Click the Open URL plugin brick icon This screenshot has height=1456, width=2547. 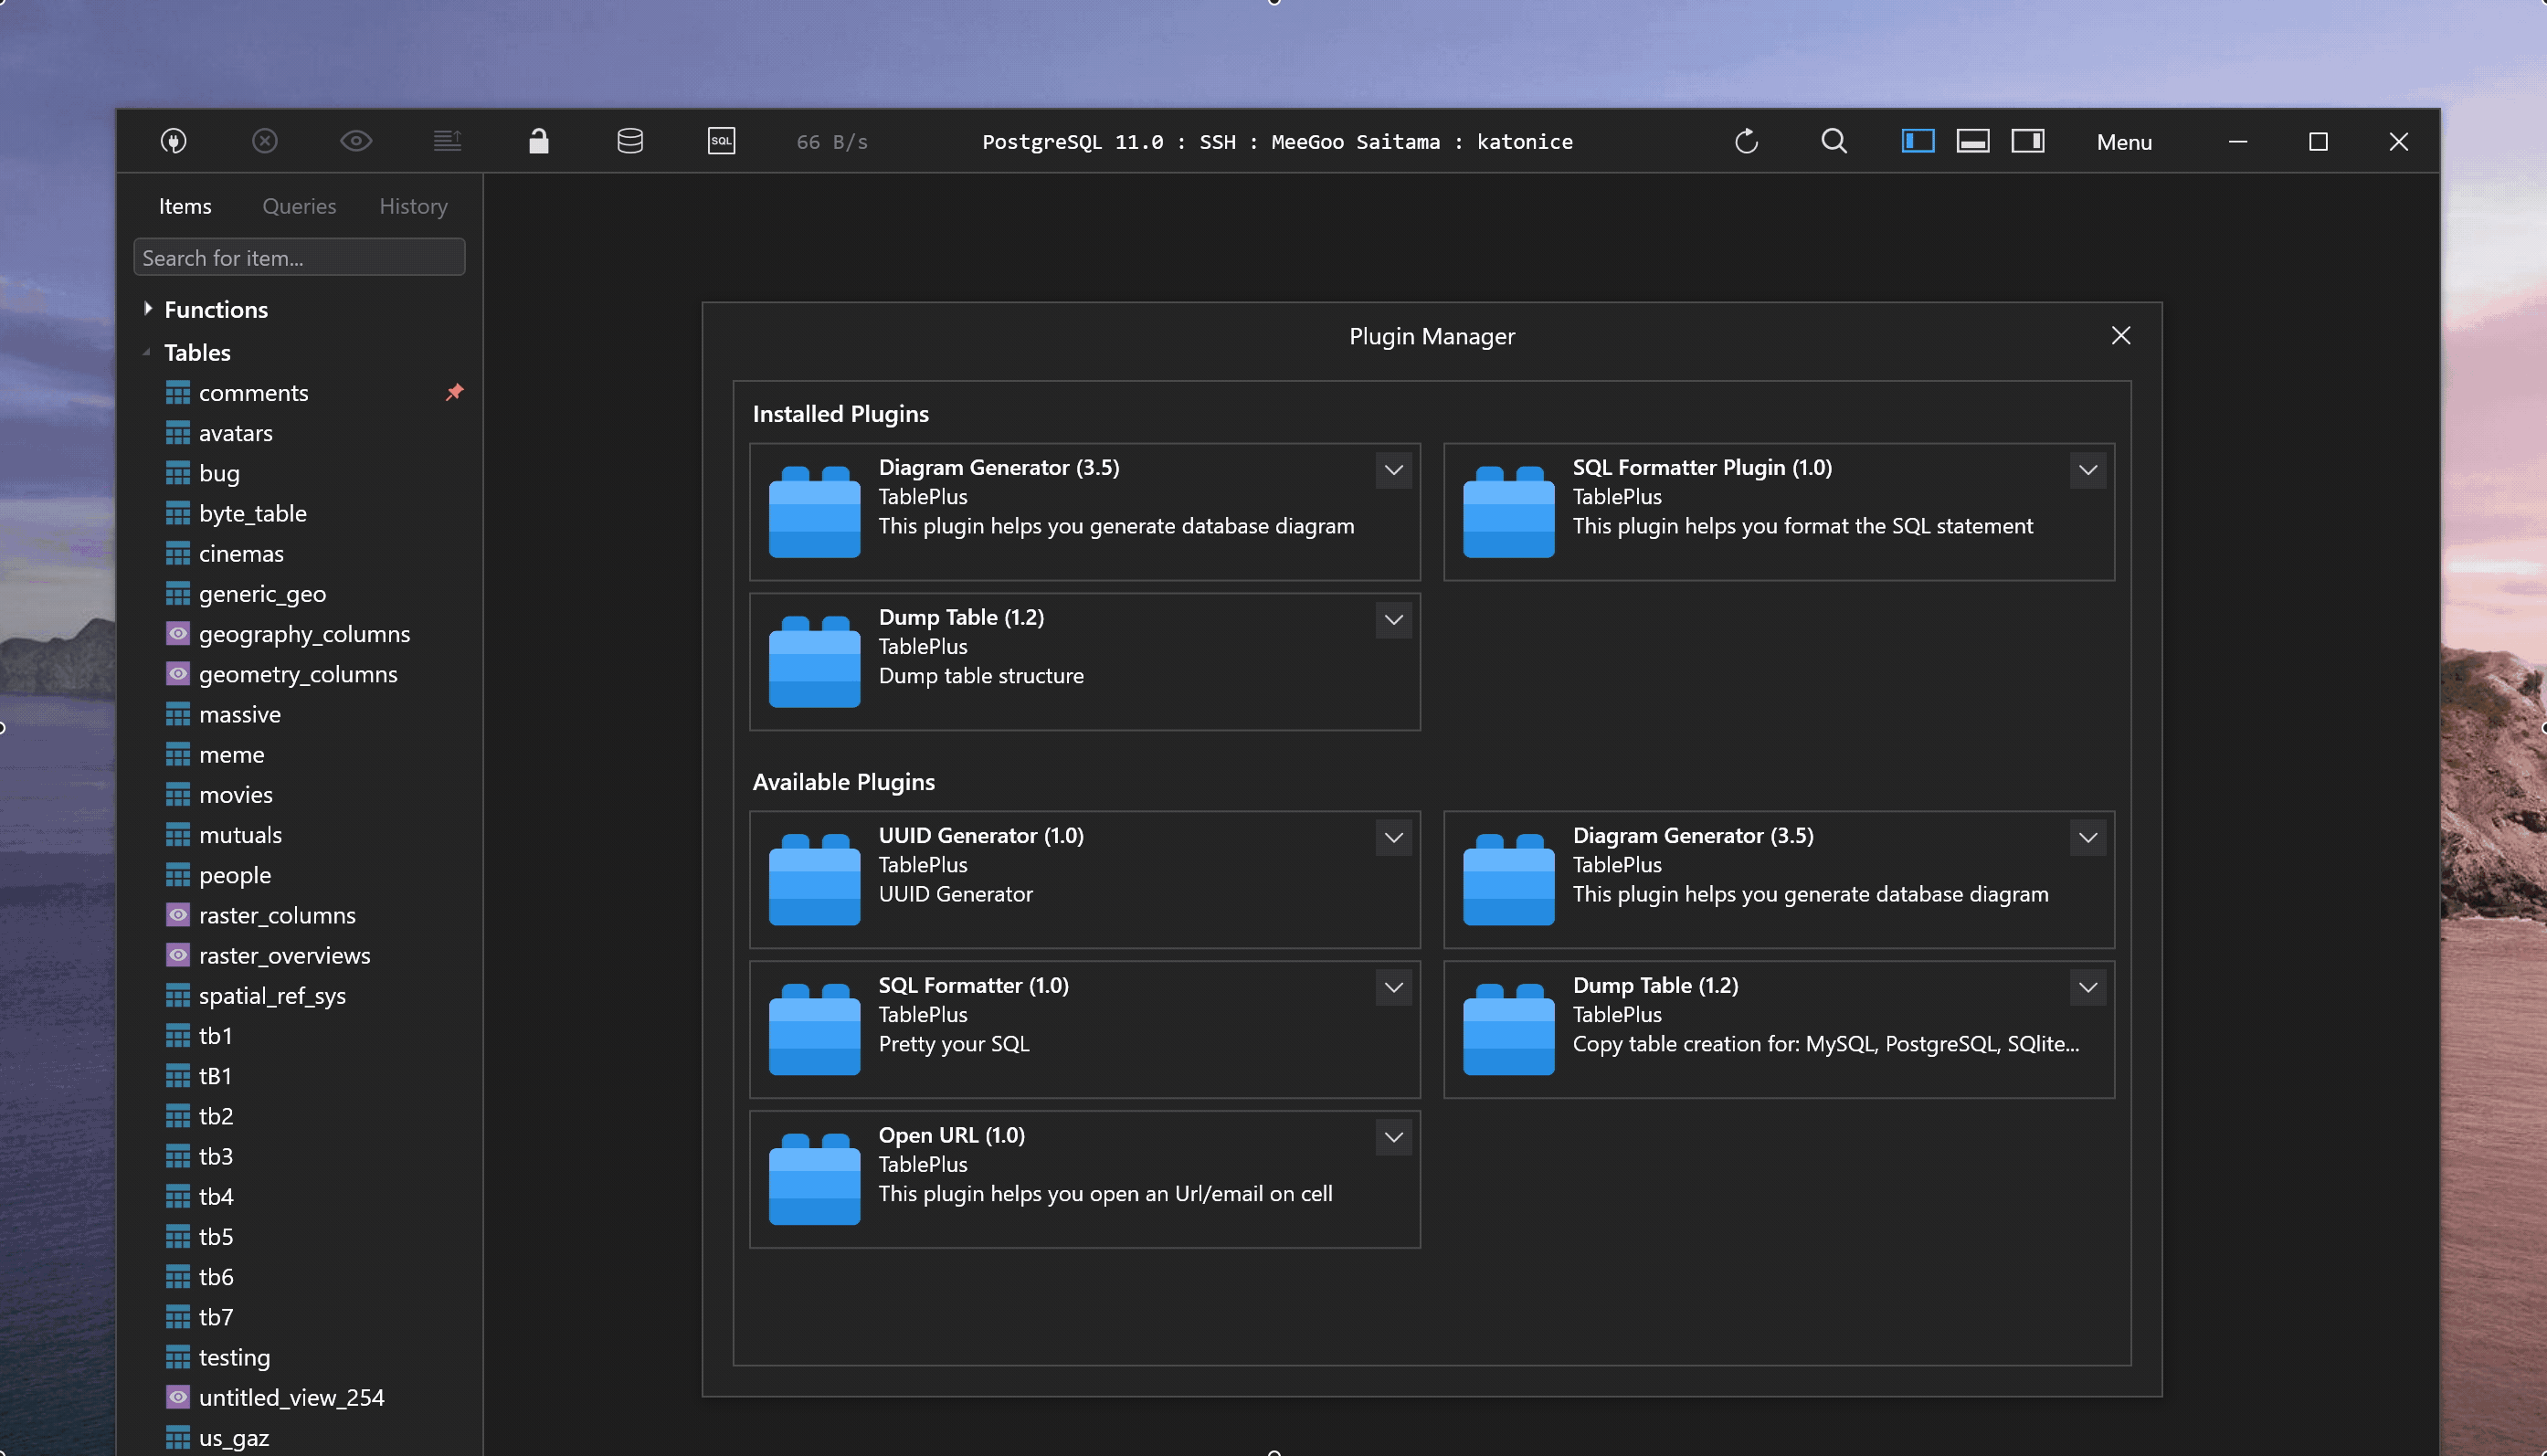pyautogui.click(x=814, y=1179)
